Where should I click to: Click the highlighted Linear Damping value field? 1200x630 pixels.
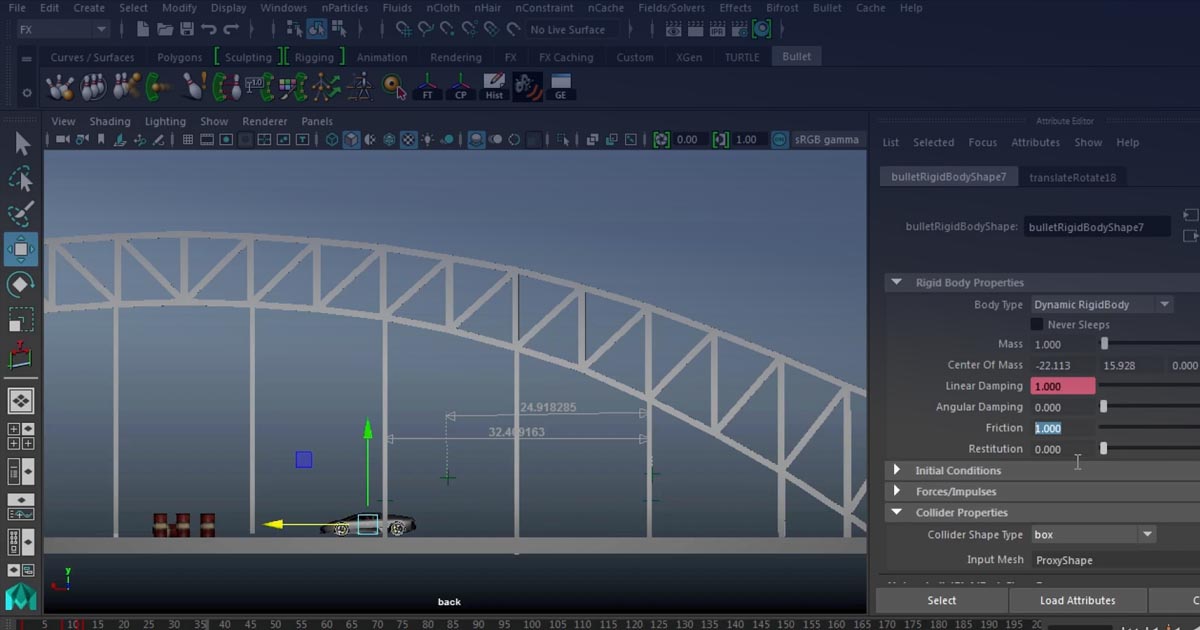click(x=1062, y=385)
